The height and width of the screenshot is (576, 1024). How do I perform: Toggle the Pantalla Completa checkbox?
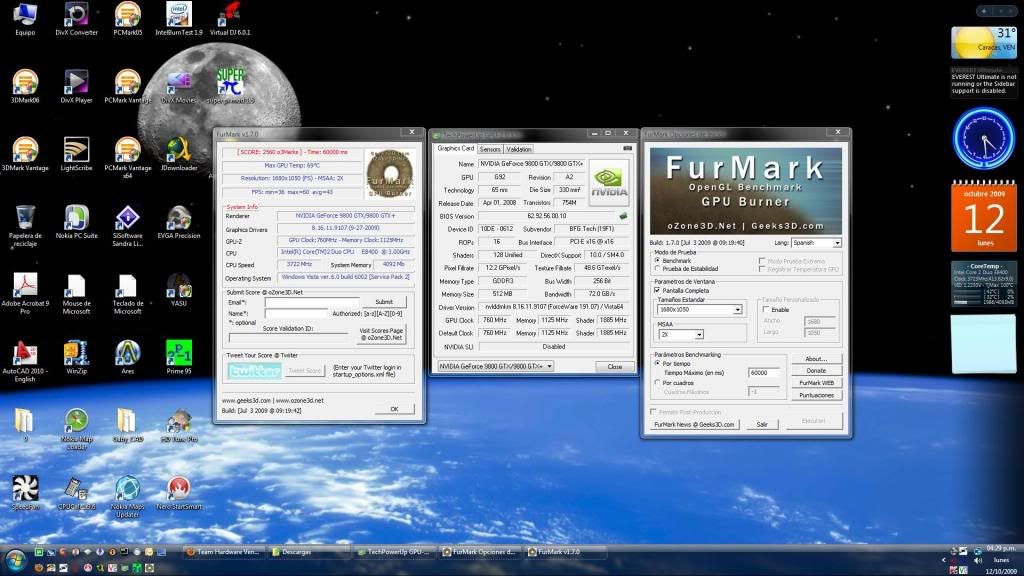pyautogui.click(x=658, y=291)
